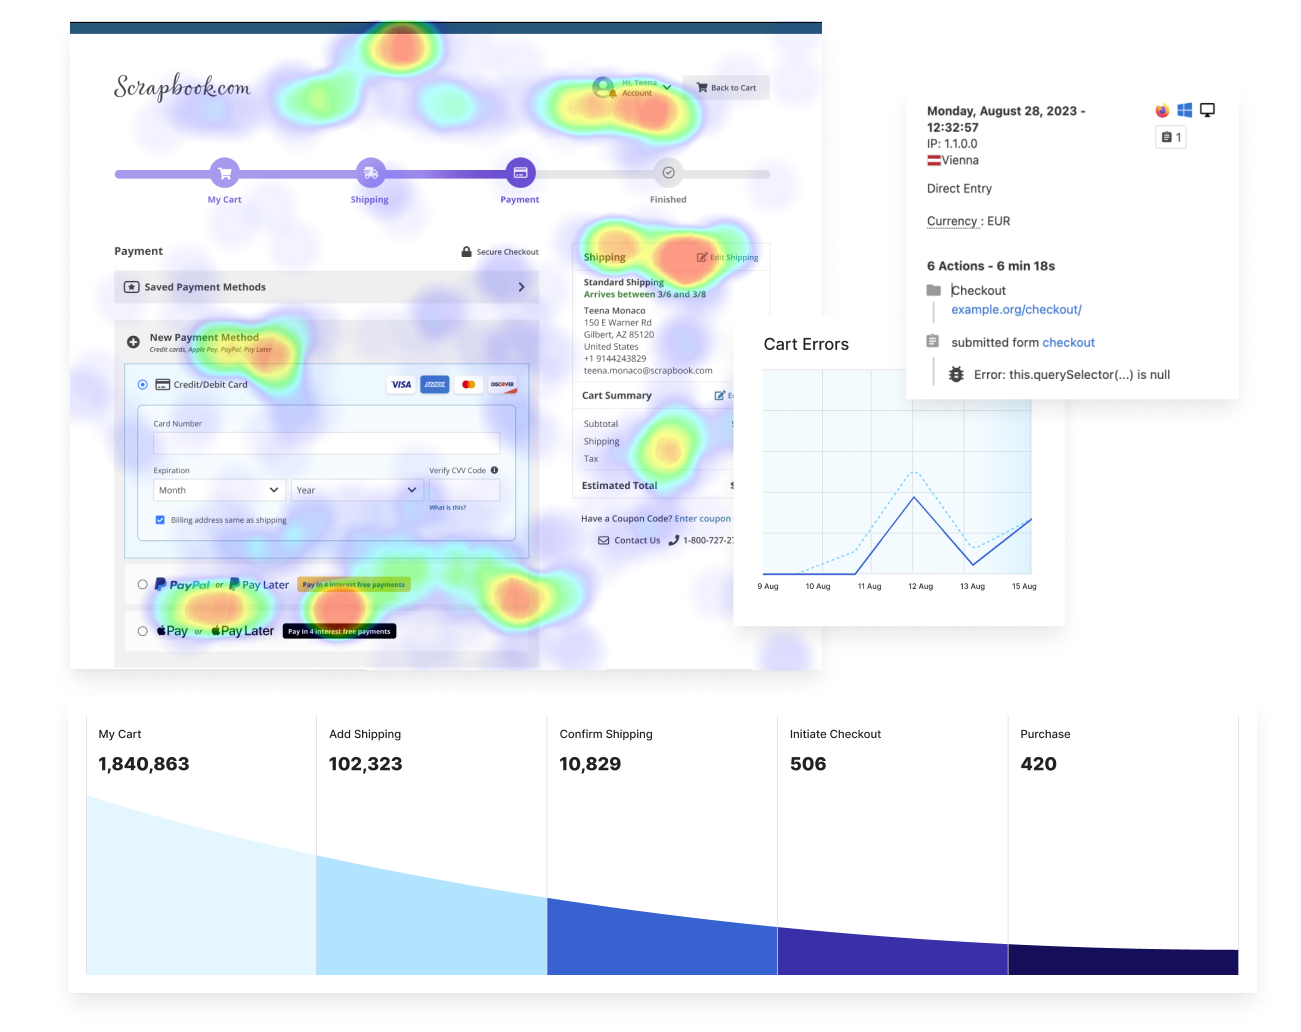Click the desktop monitor icon in session panel
Viewport: 1301px width, 1032px height.
point(1208,111)
